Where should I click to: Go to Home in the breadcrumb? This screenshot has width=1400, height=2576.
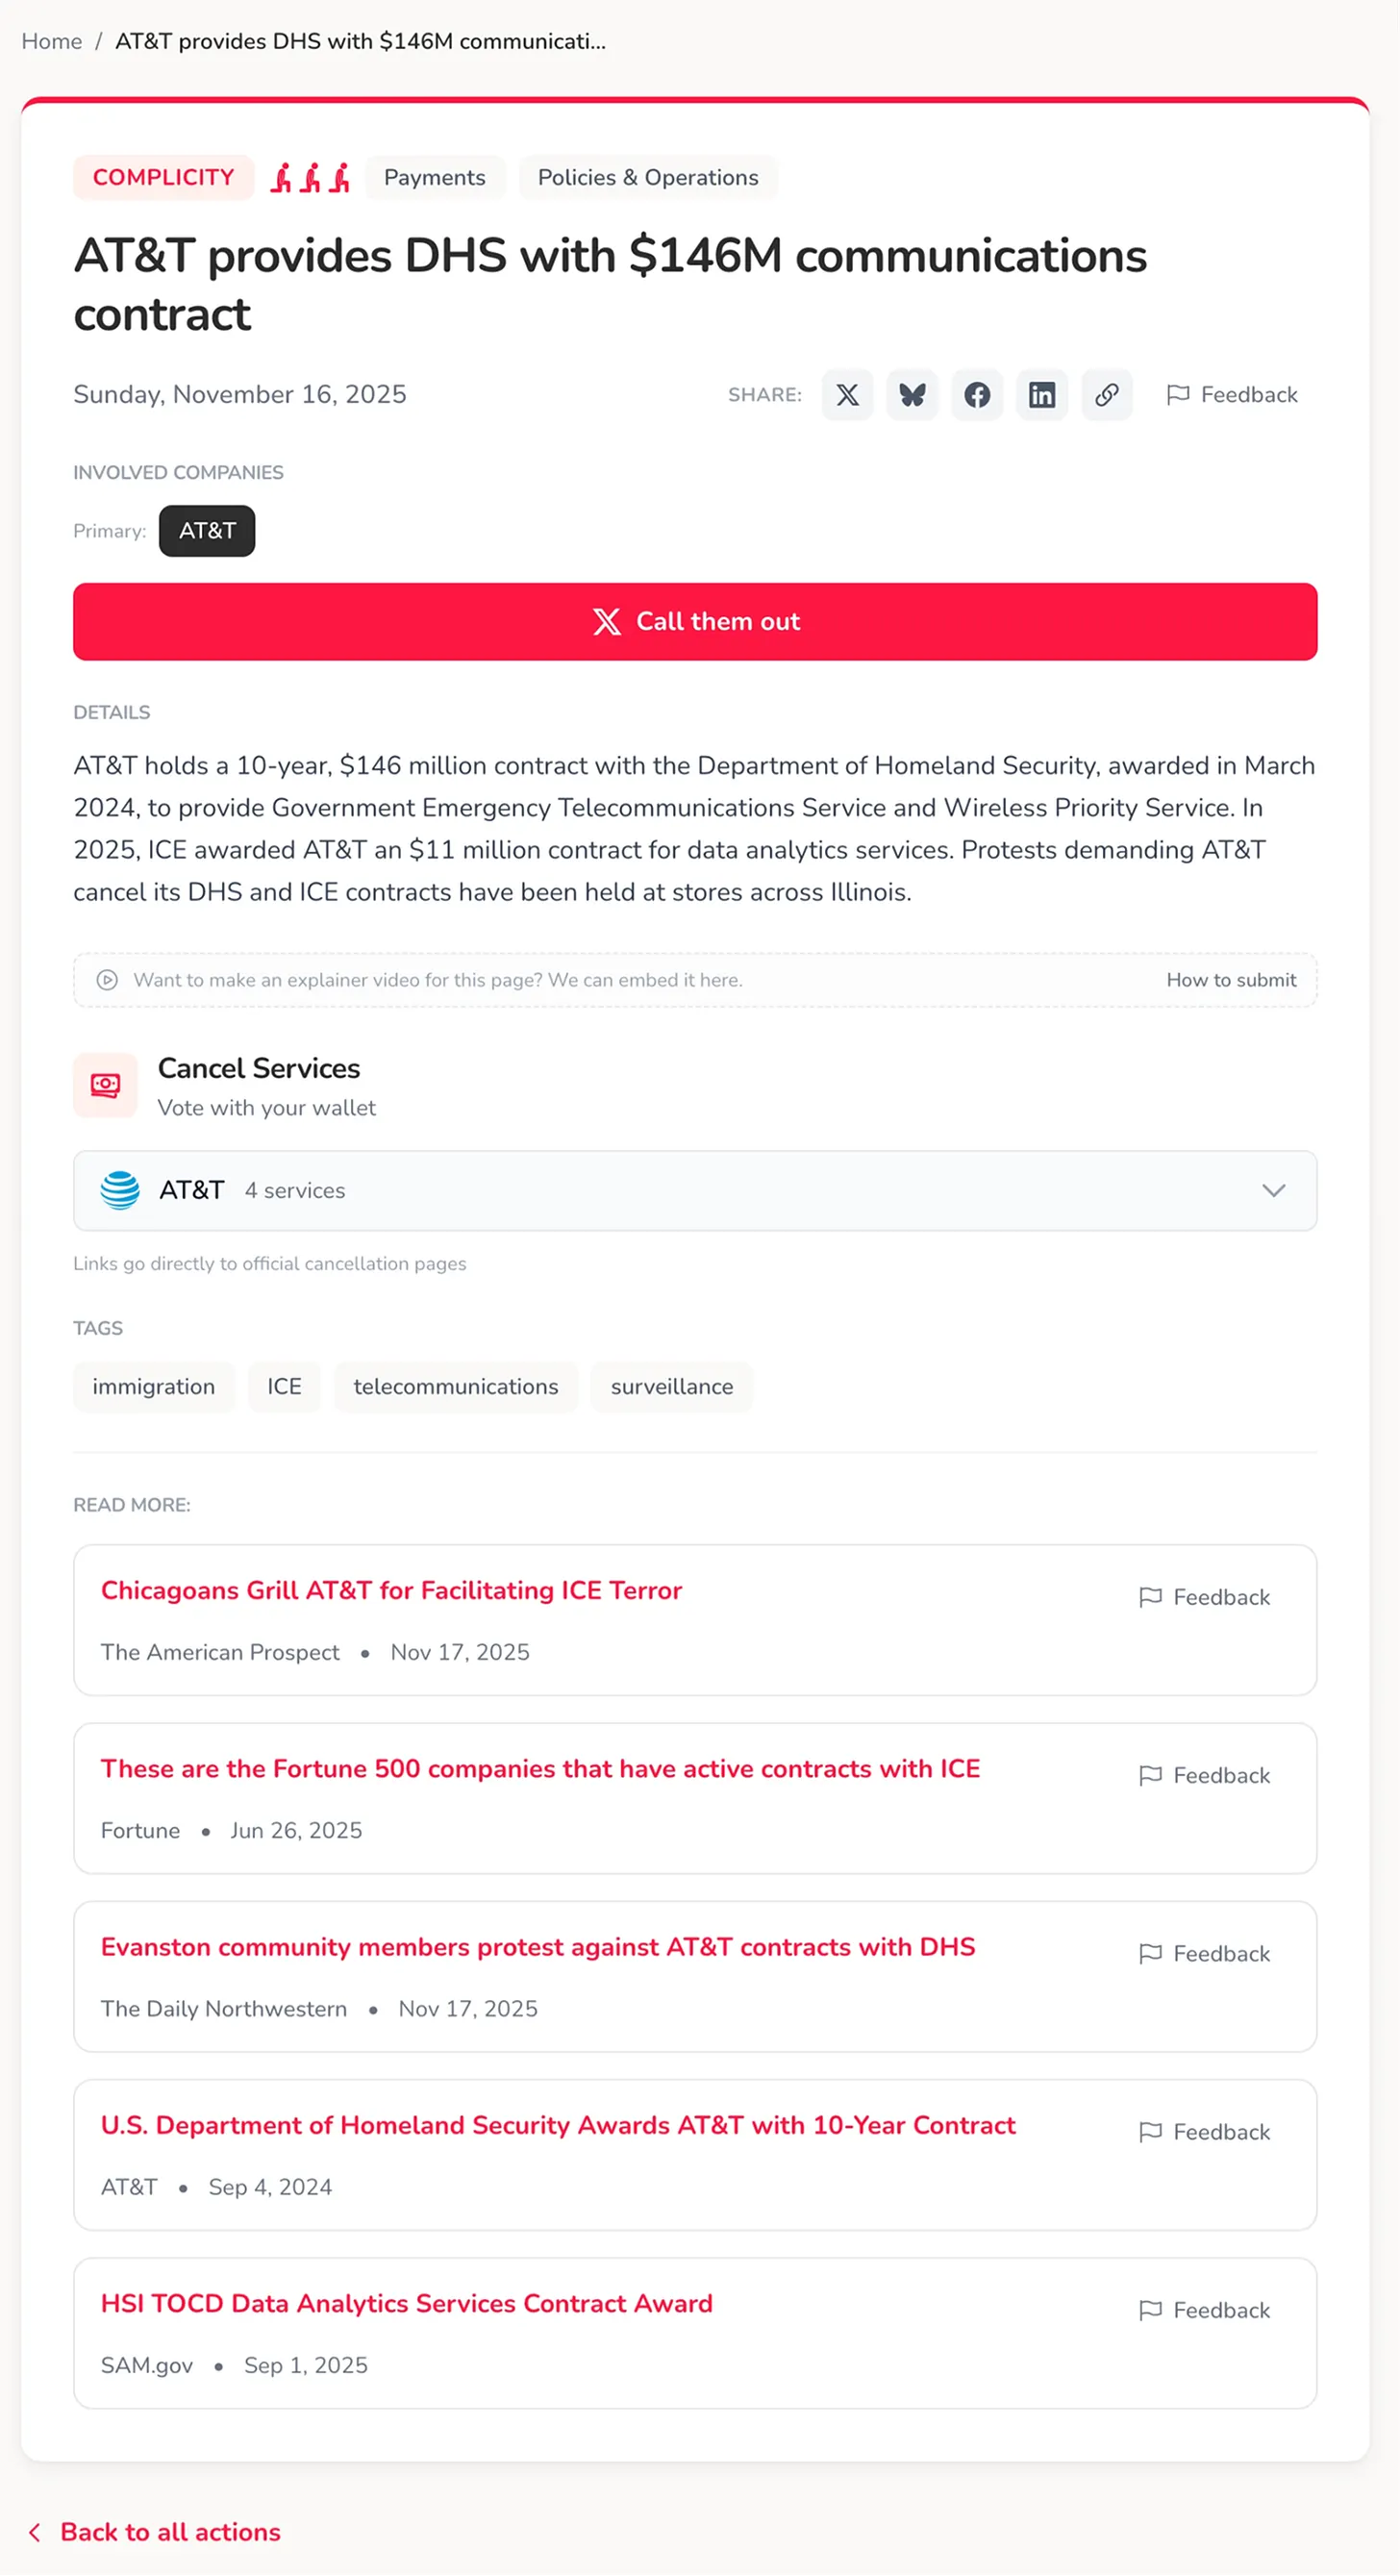pyautogui.click(x=52, y=41)
